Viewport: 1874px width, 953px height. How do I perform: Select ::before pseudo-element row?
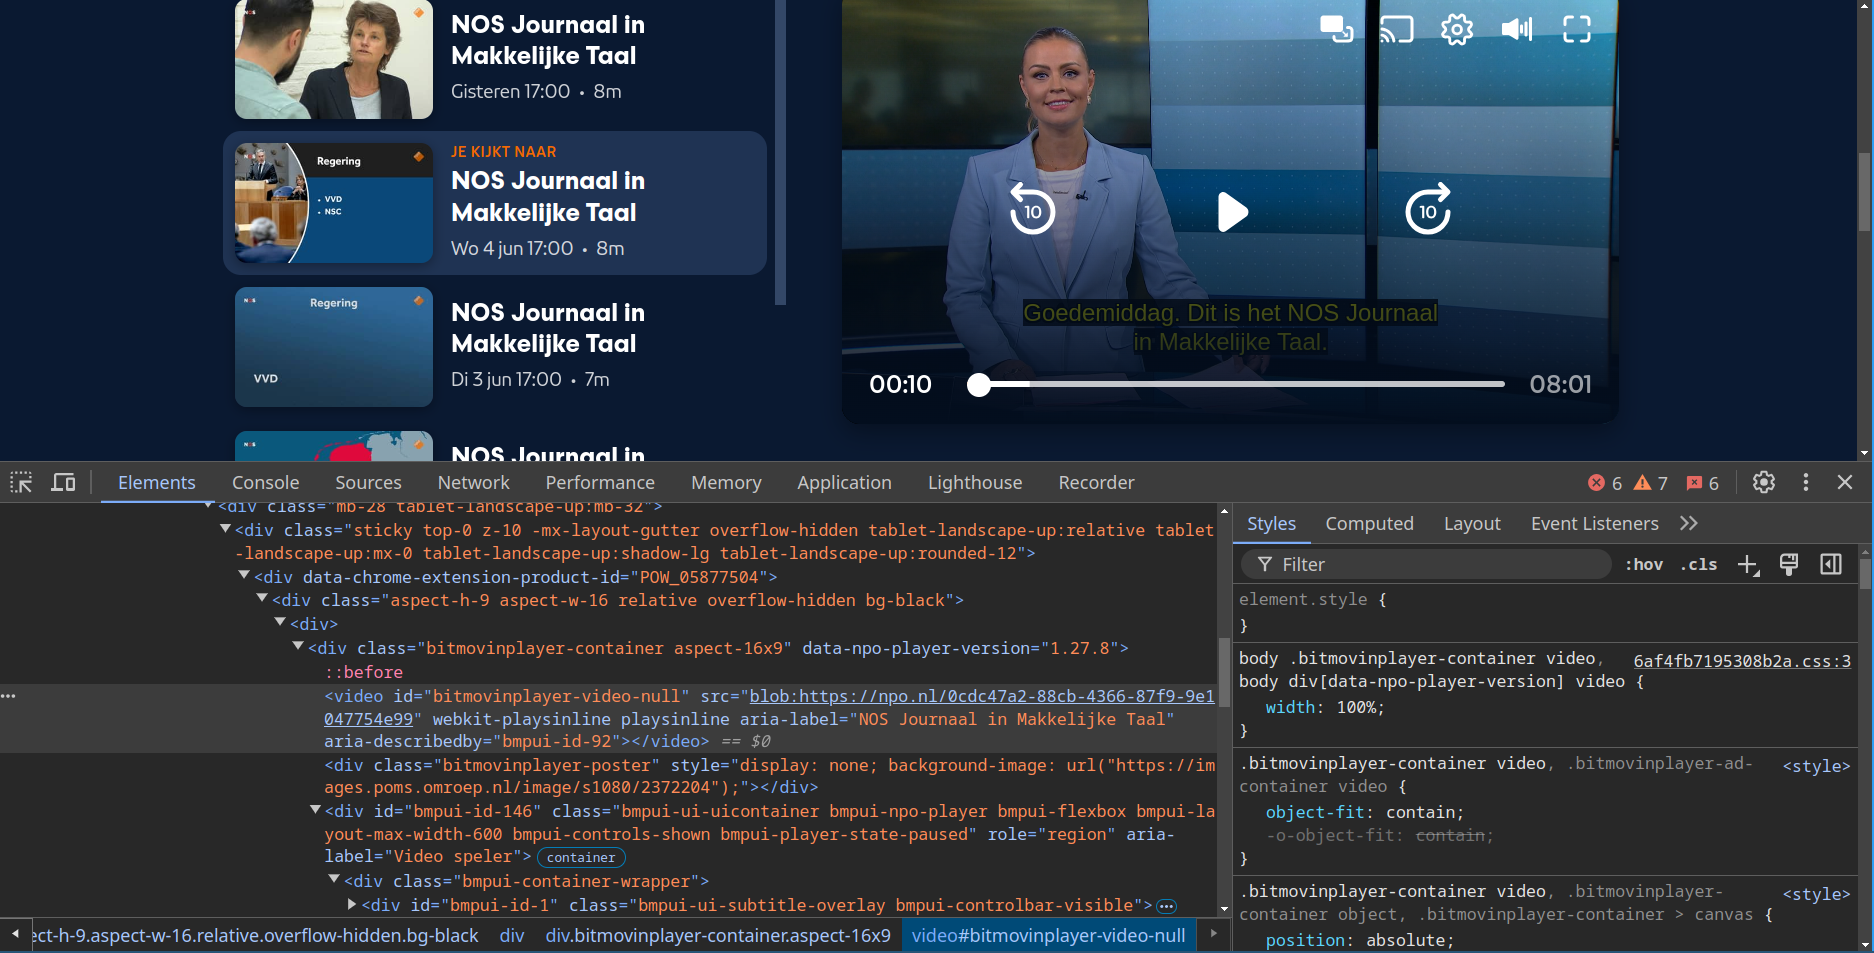(x=364, y=672)
